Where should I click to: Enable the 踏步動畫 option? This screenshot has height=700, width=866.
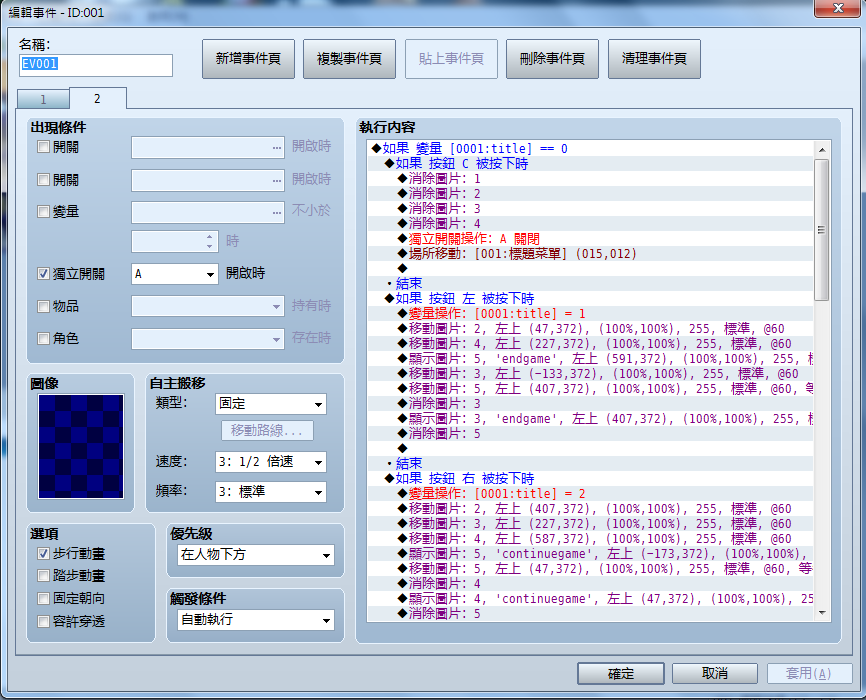click(43, 576)
